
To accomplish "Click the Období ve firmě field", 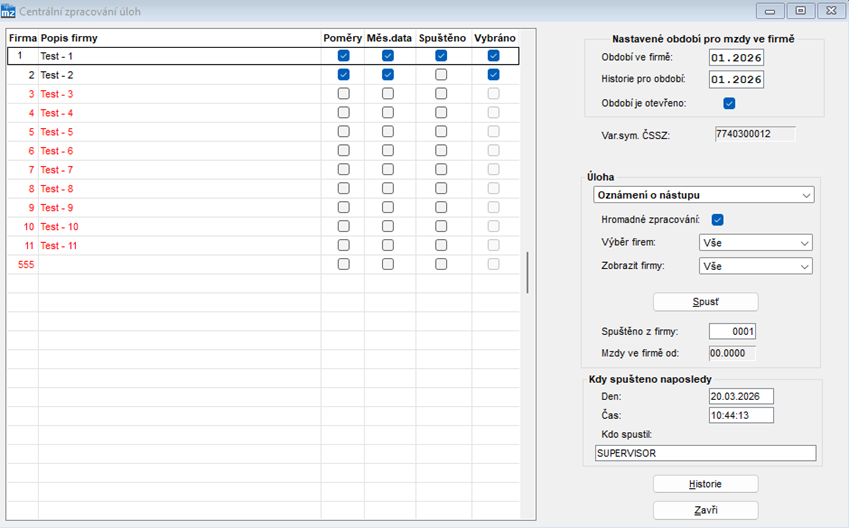I will (736, 57).
